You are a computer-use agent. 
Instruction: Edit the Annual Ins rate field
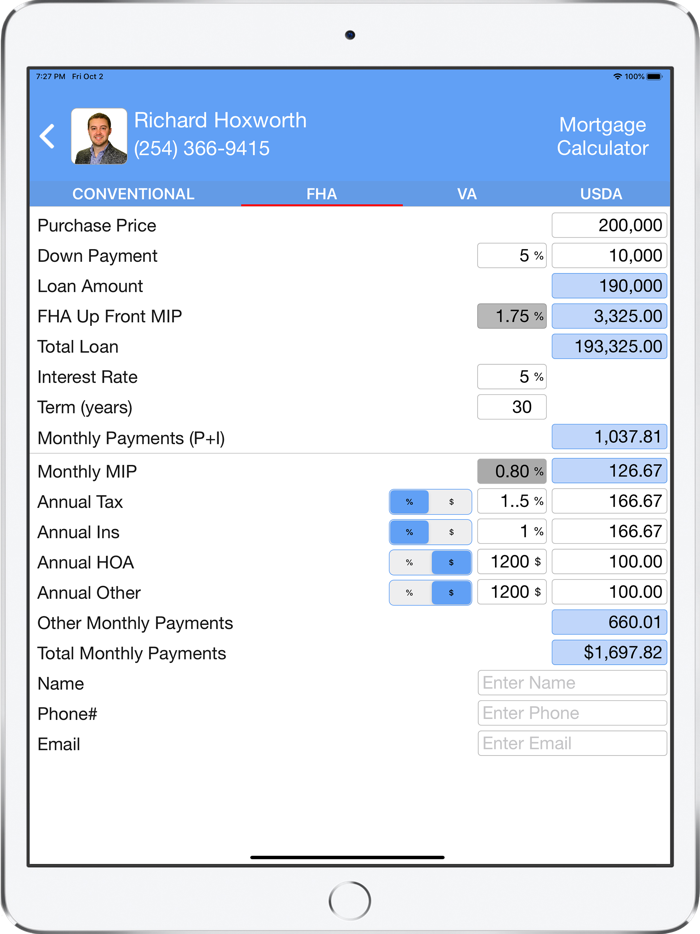click(x=512, y=531)
